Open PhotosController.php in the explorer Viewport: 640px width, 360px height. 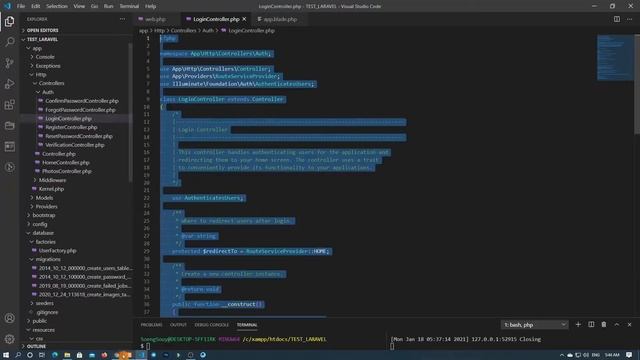click(x=67, y=171)
